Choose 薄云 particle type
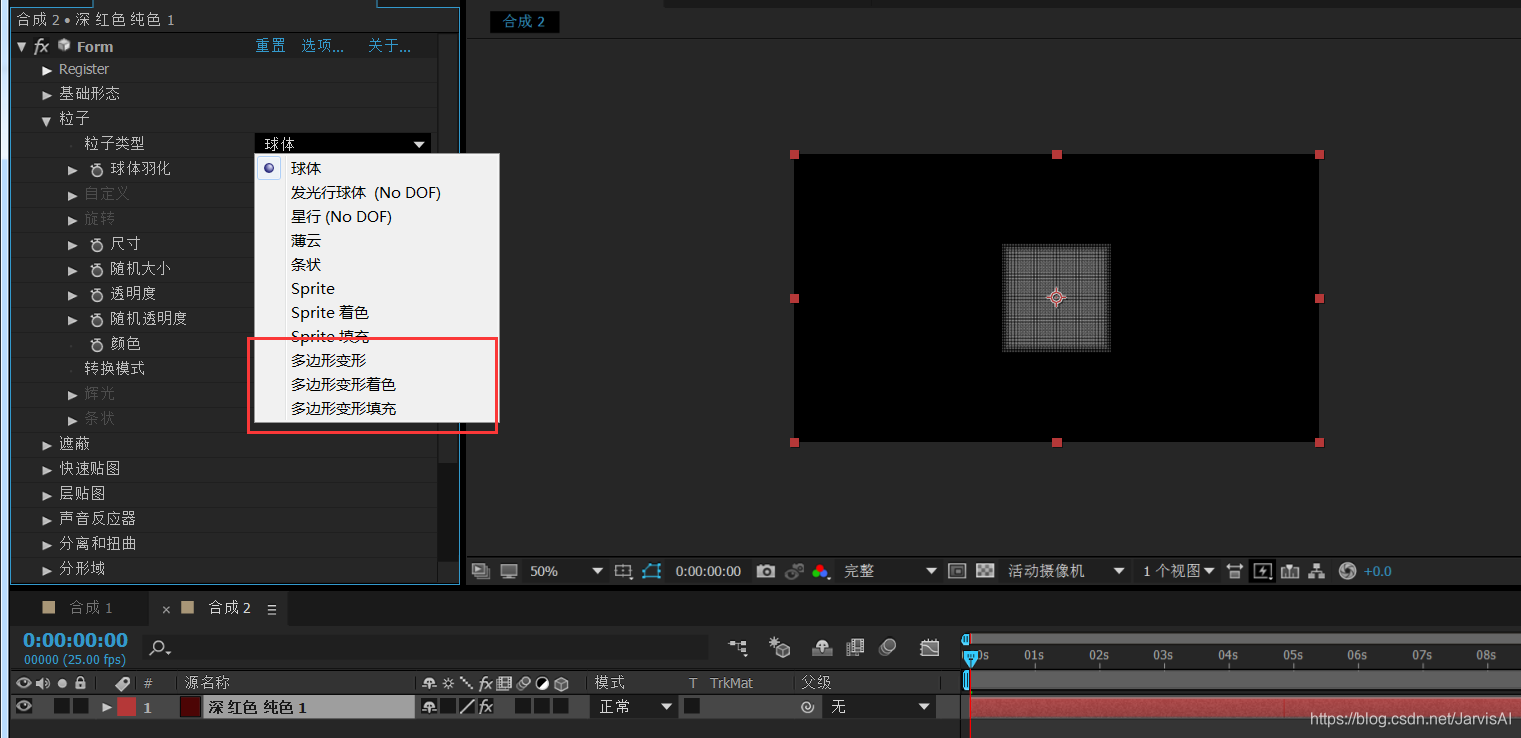The width and height of the screenshot is (1521, 738). tap(306, 241)
